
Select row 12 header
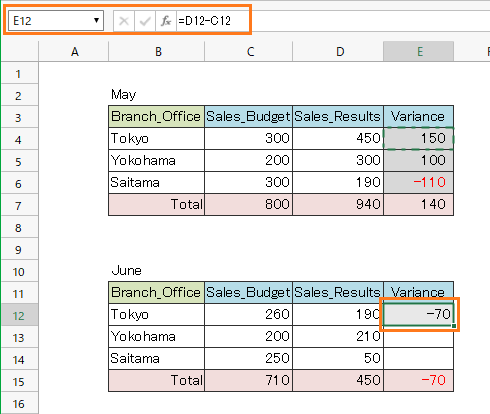19,315
